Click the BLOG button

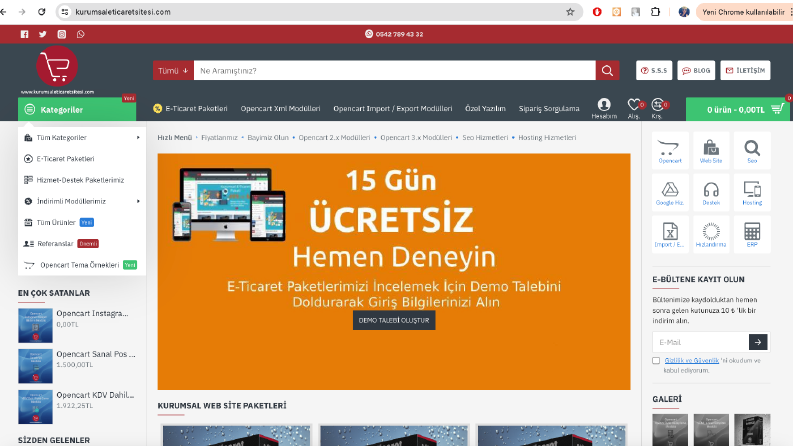click(x=696, y=71)
